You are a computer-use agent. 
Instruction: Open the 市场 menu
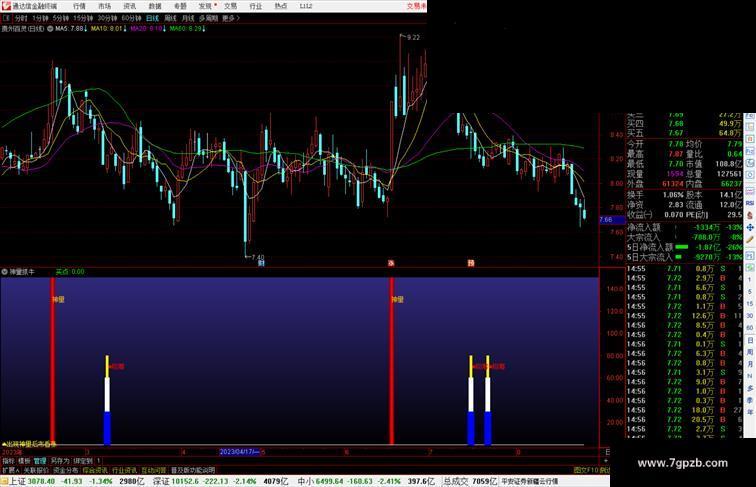104,6
